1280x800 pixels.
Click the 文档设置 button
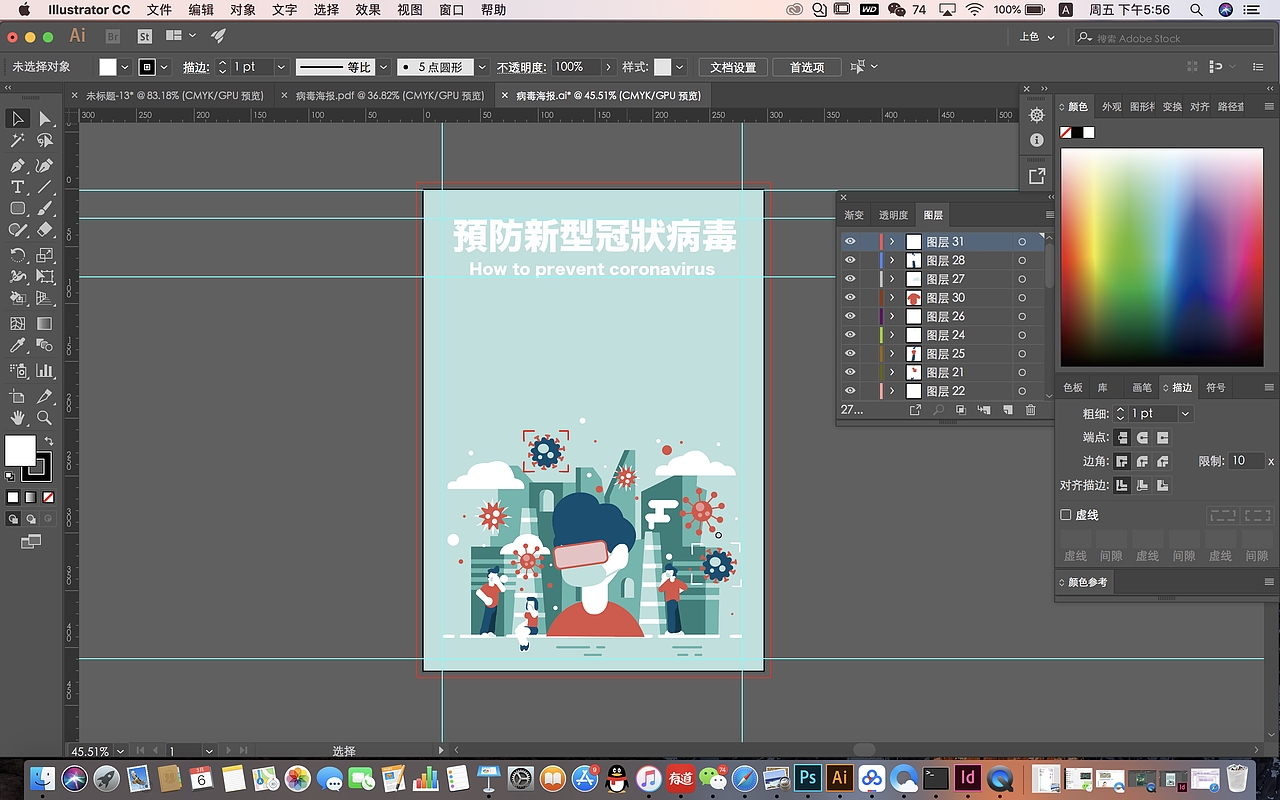[733, 67]
